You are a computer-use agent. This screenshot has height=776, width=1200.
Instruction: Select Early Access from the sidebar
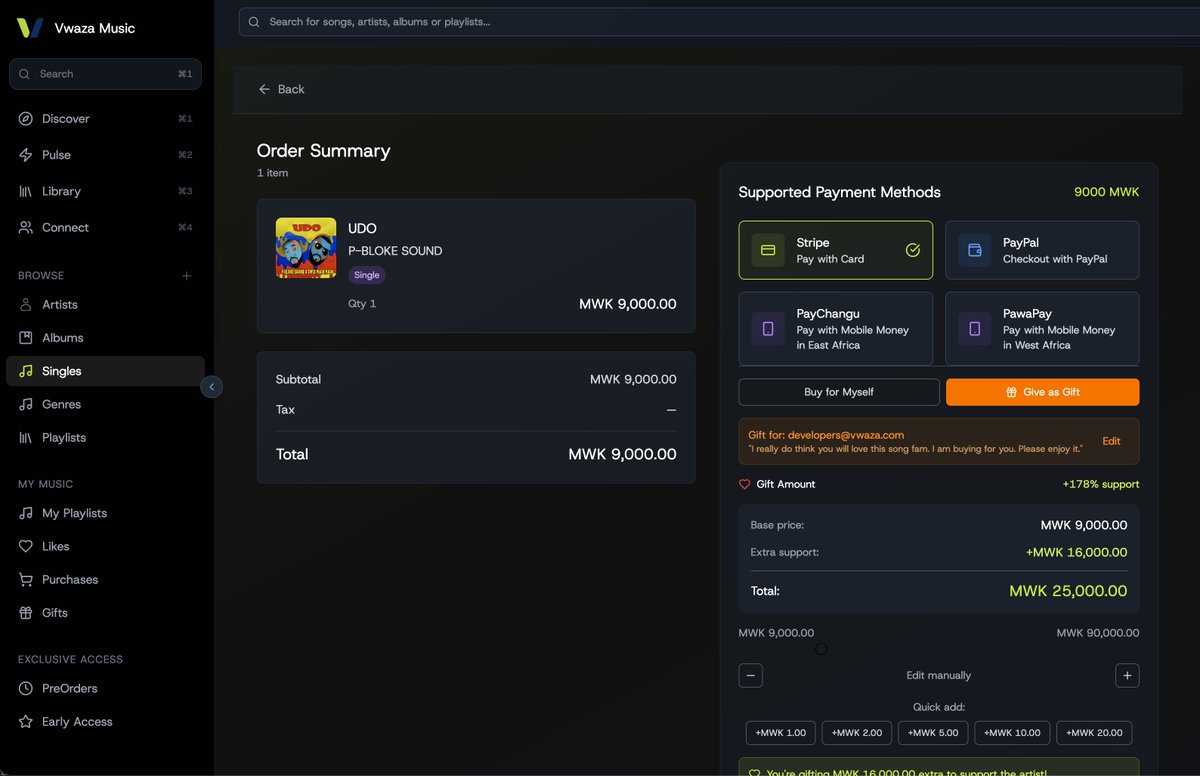[74, 721]
